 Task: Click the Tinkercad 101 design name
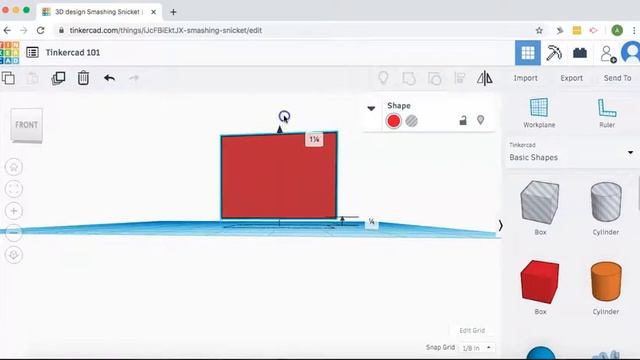point(73,52)
